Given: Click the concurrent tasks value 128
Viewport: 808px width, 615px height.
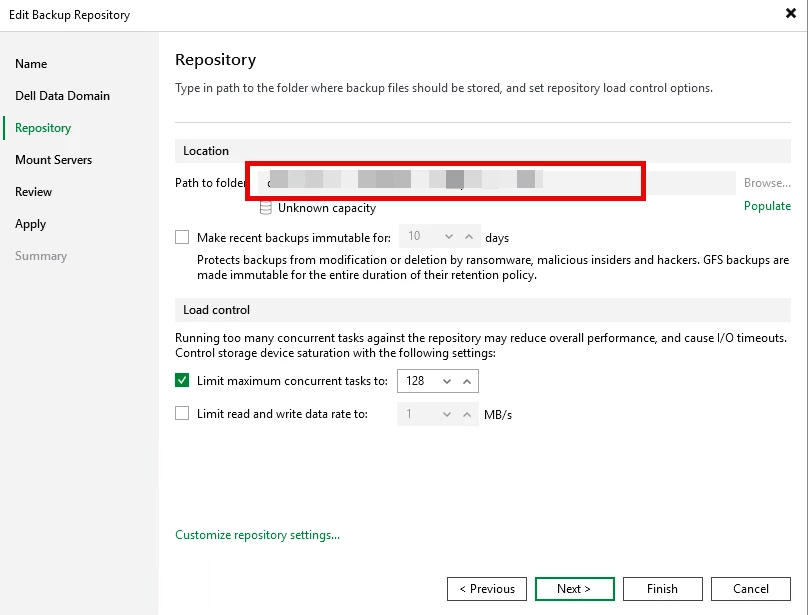Looking at the screenshot, I should (x=415, y=381).
